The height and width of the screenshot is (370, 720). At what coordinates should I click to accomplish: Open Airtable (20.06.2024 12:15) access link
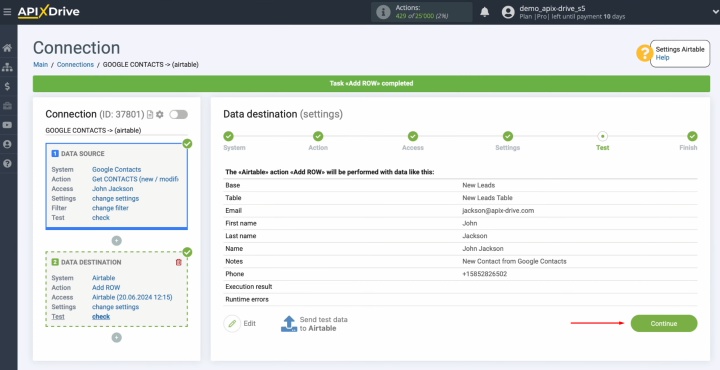pyautogui.click(x=132, y=297)
